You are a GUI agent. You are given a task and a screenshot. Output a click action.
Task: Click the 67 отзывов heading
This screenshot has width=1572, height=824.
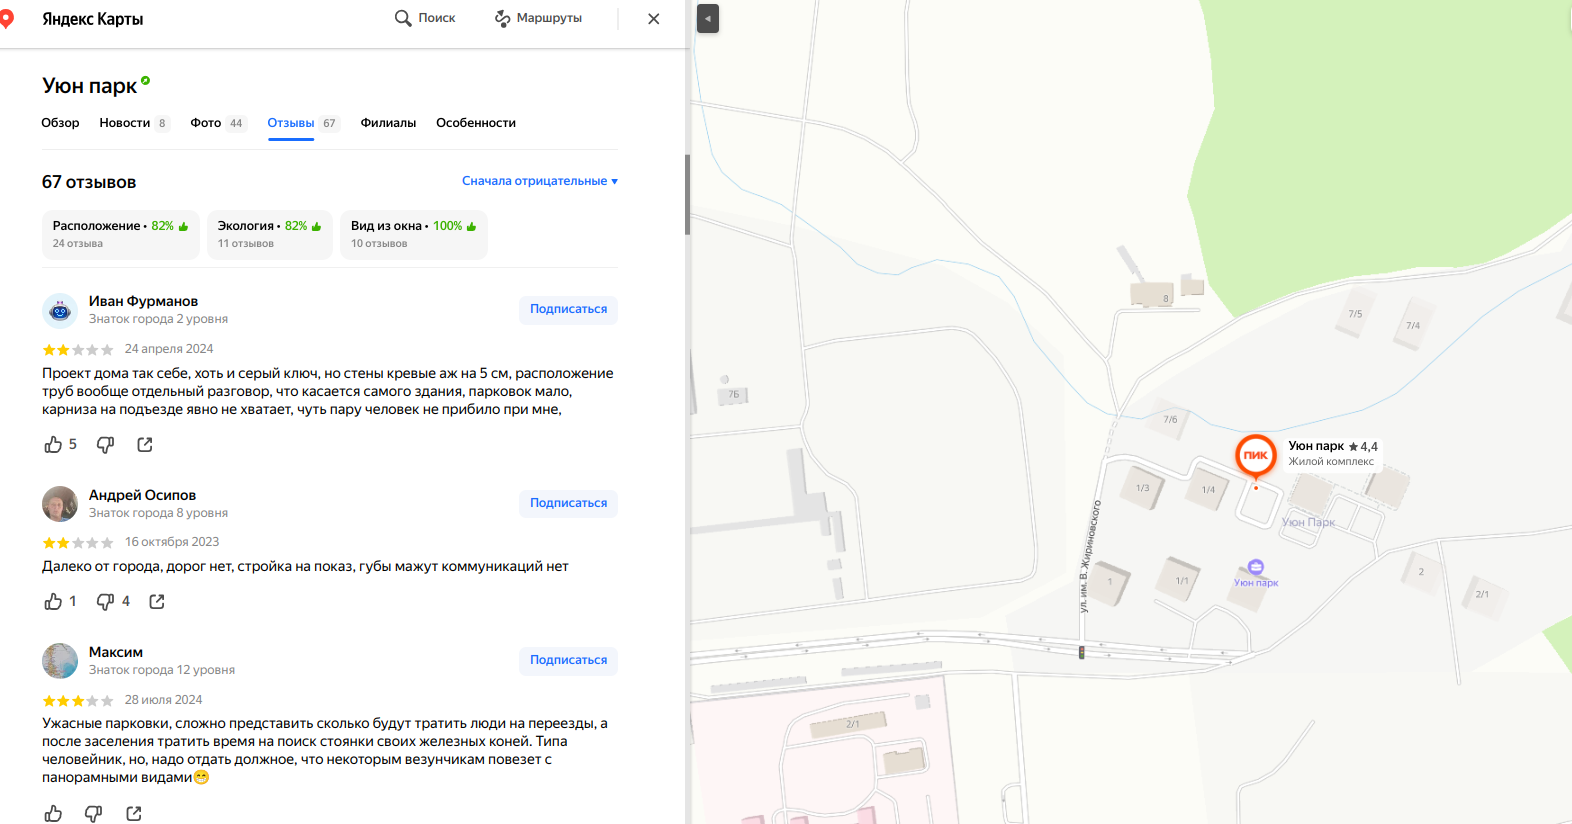pyautogui.click(x=89, y=182)
